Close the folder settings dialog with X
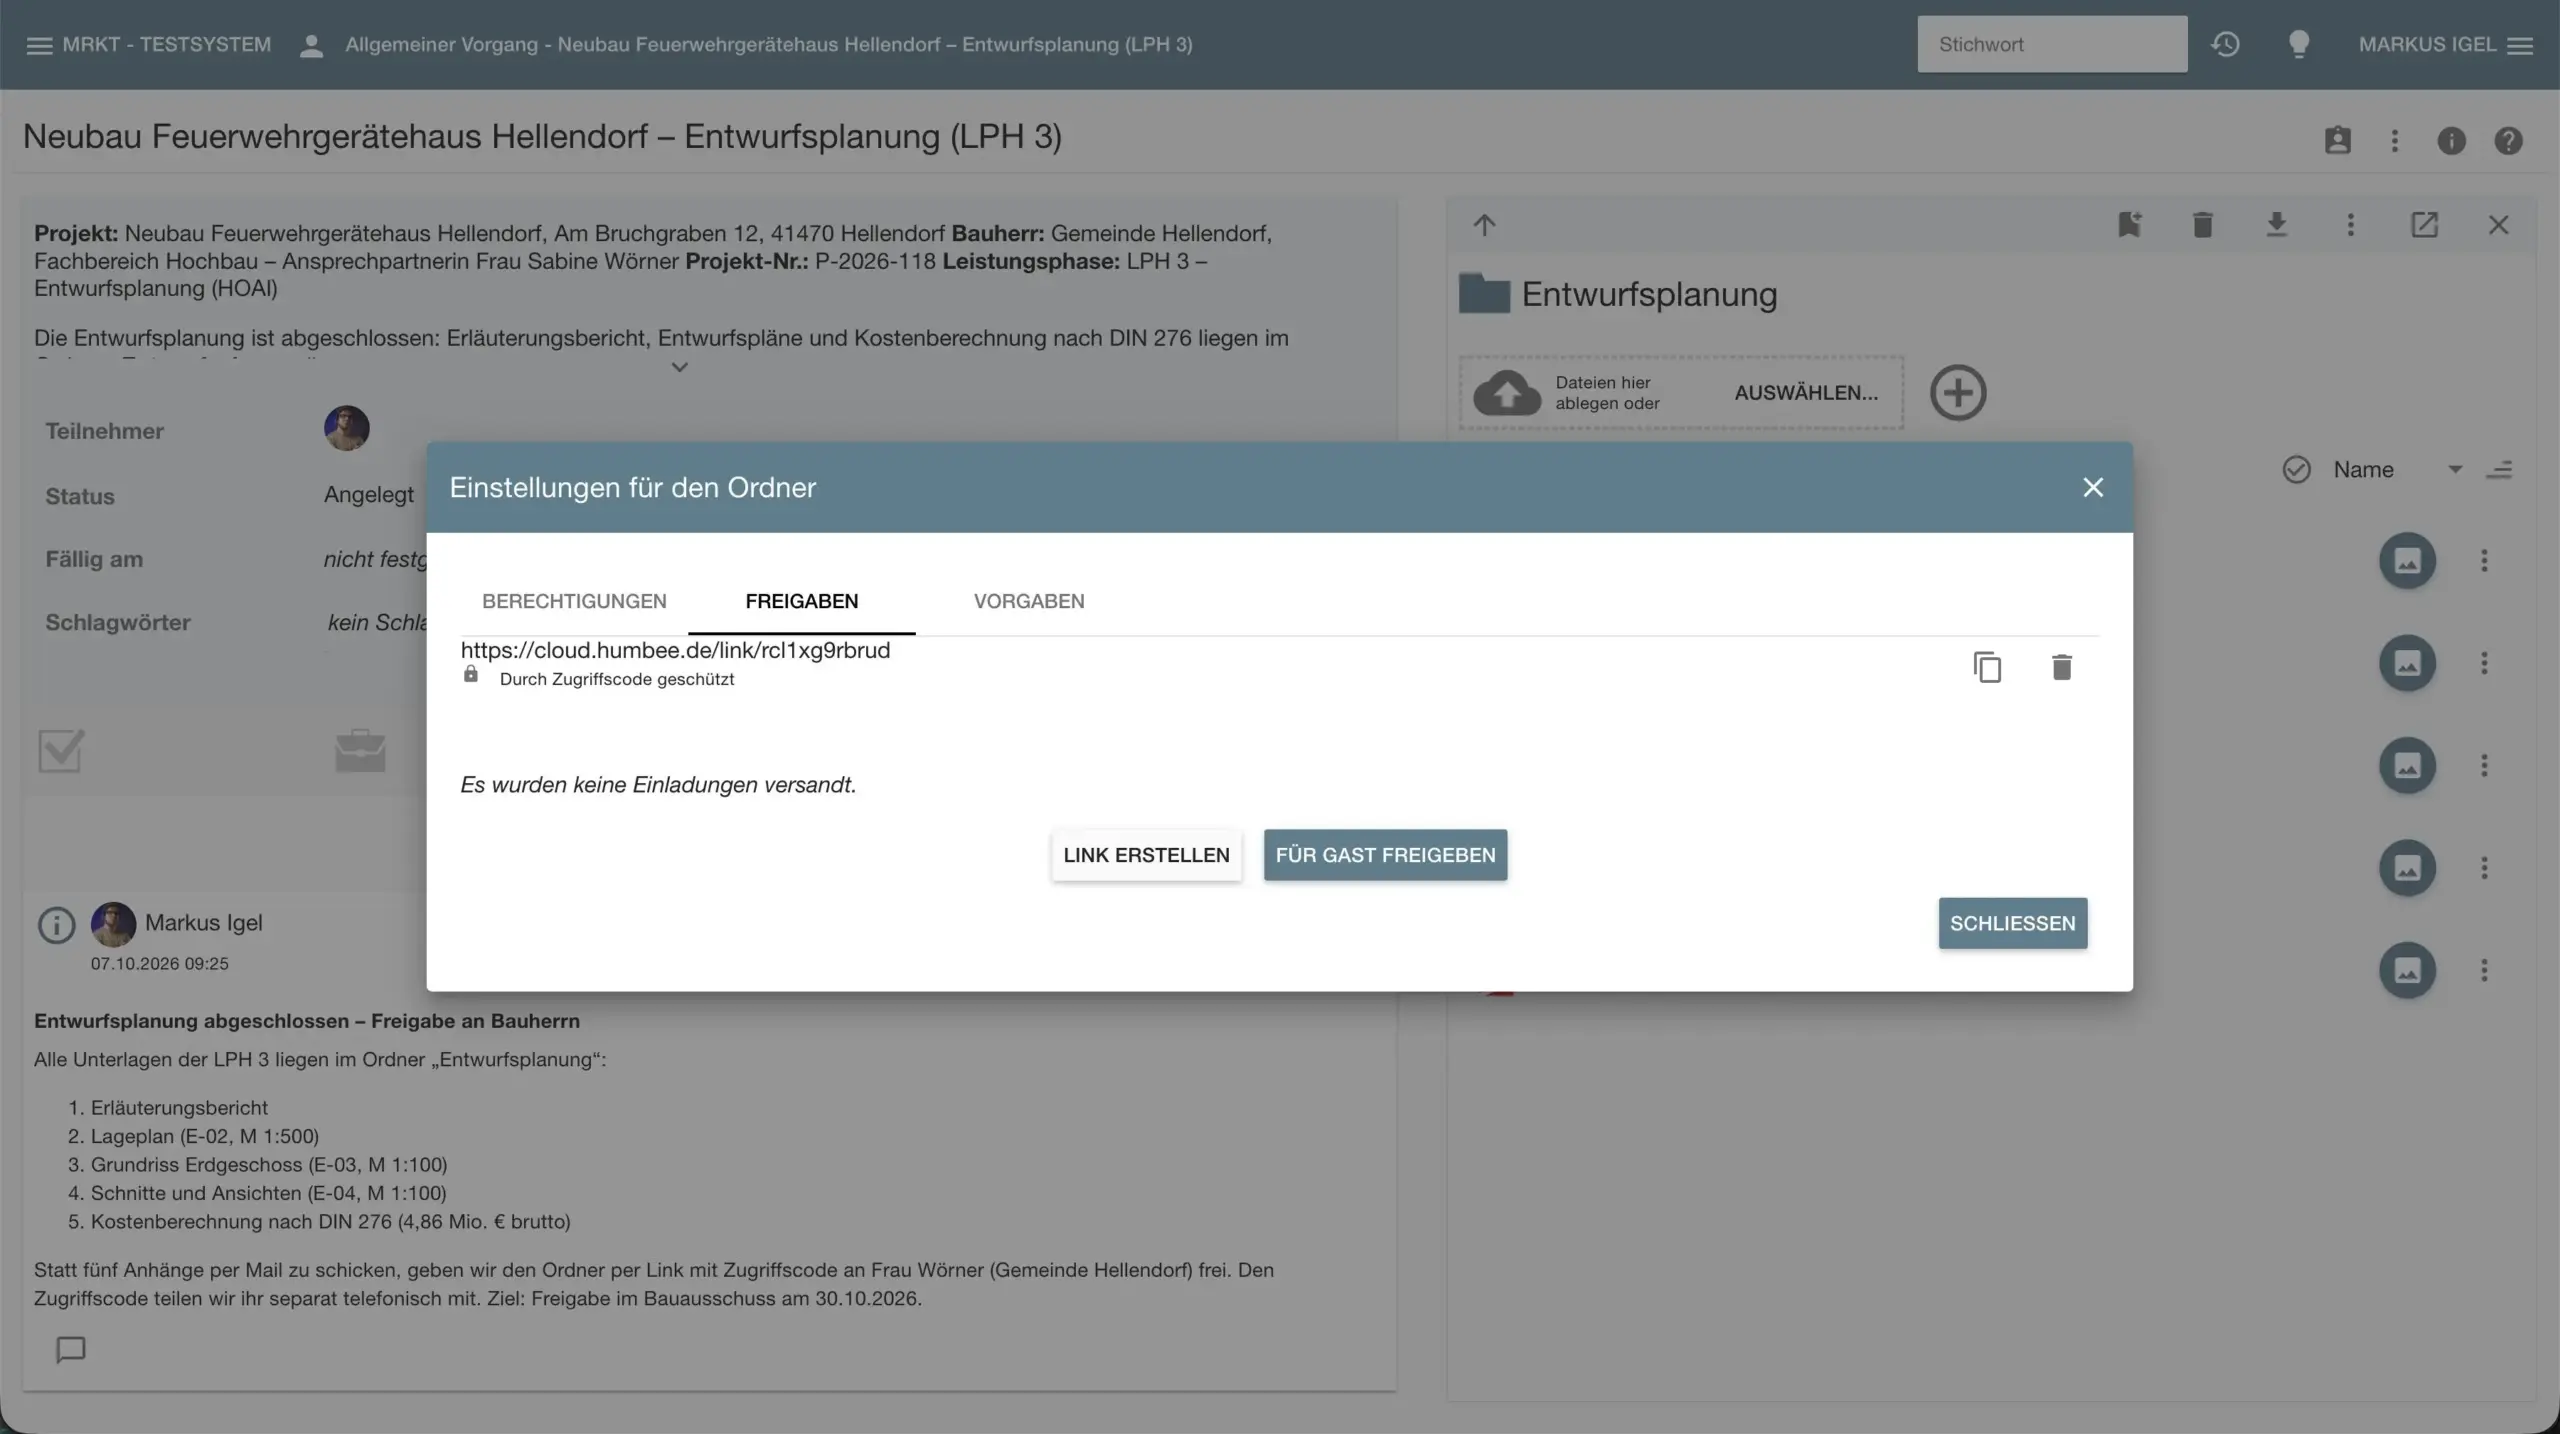Image resolution: width=2560 pixels, height=1434 pixels. pos(2093,487)
